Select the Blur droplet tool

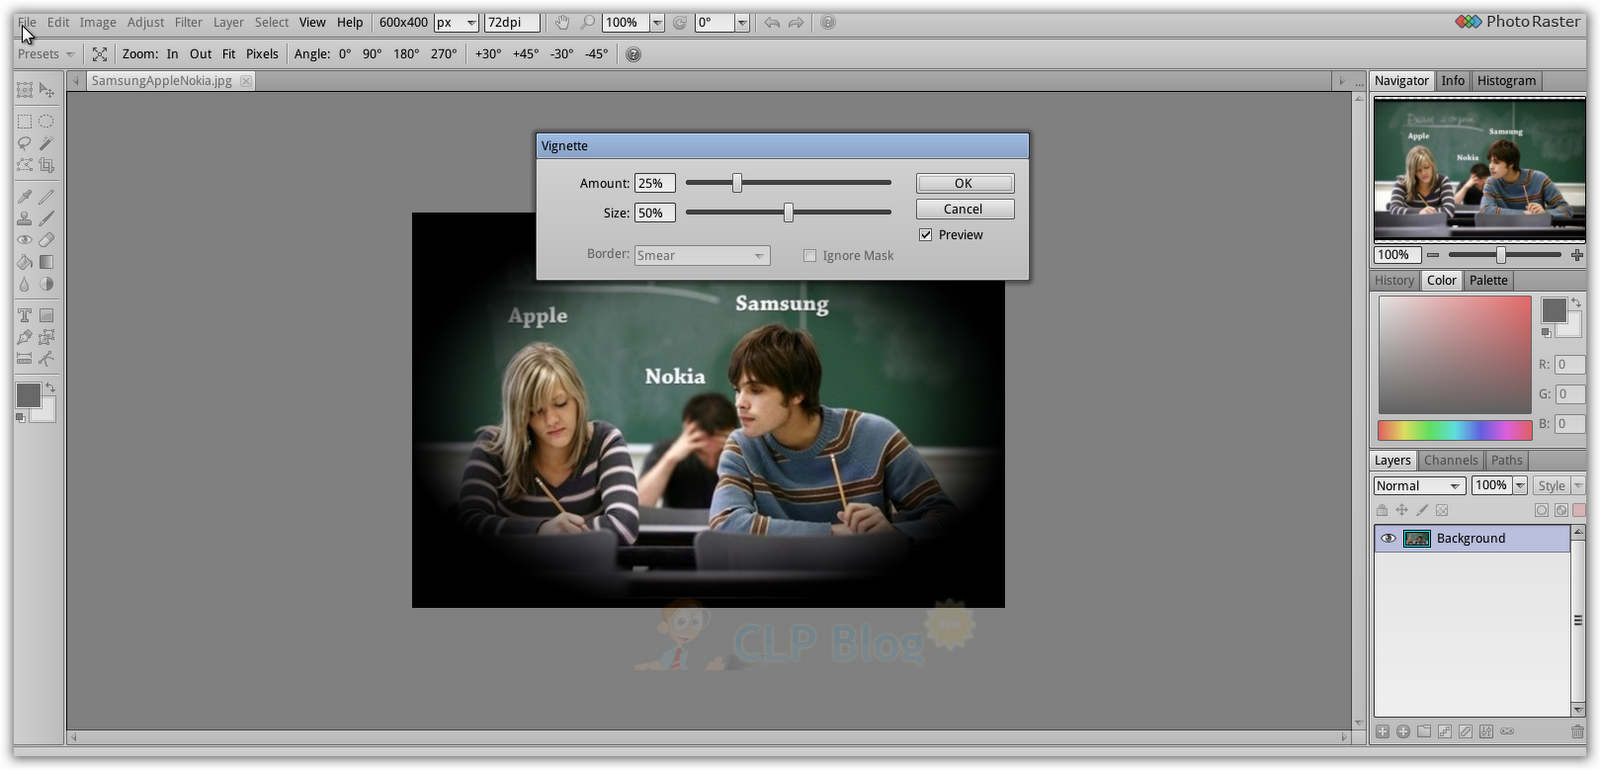(x=25, y=284)
